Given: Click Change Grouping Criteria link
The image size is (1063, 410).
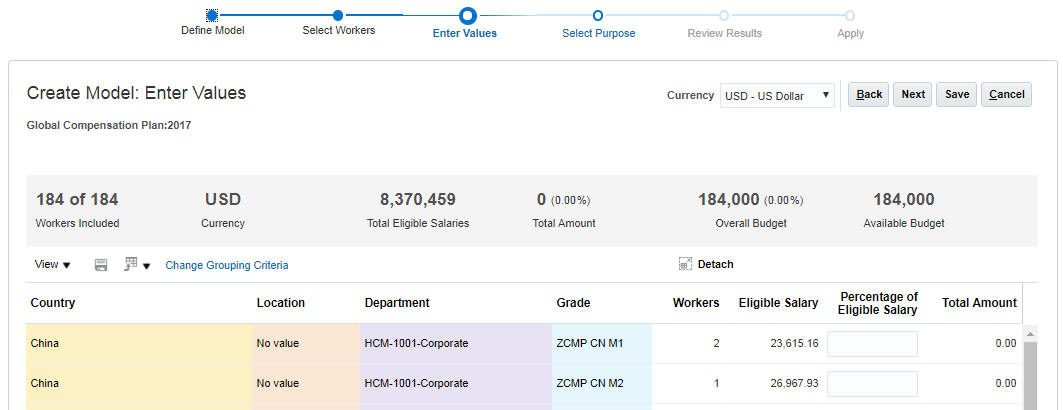Looking at the screenshot, I should click(227, 265).
